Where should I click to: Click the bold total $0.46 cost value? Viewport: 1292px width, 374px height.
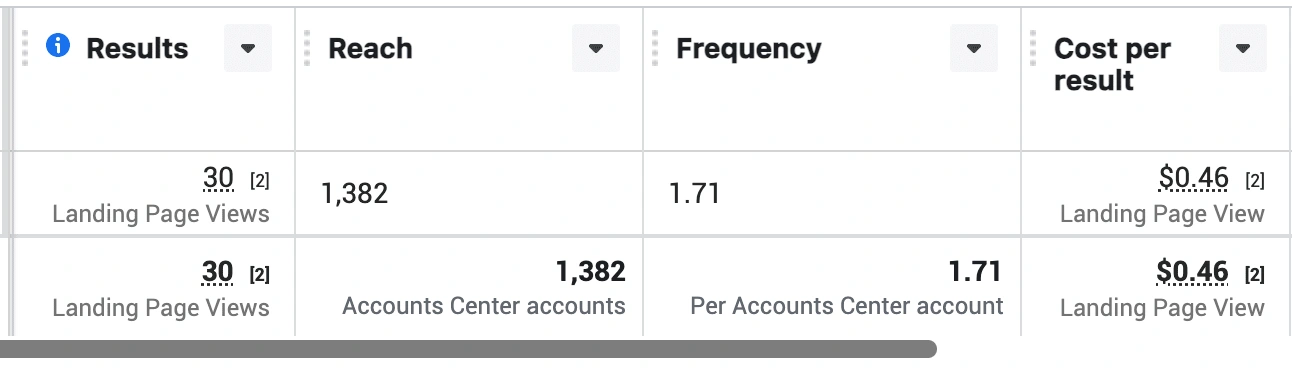pos(1192,272)
